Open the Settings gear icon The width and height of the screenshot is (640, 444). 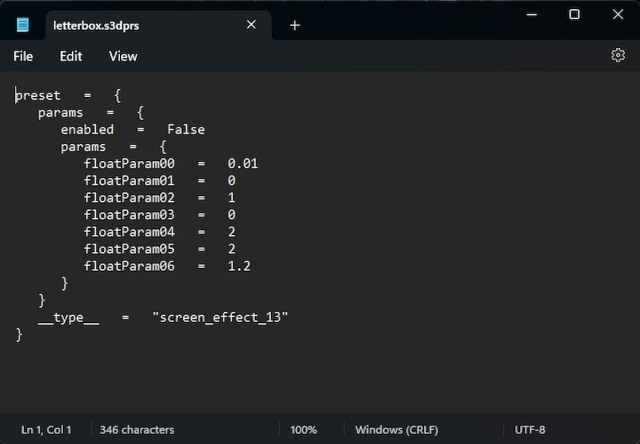(617, 56)
